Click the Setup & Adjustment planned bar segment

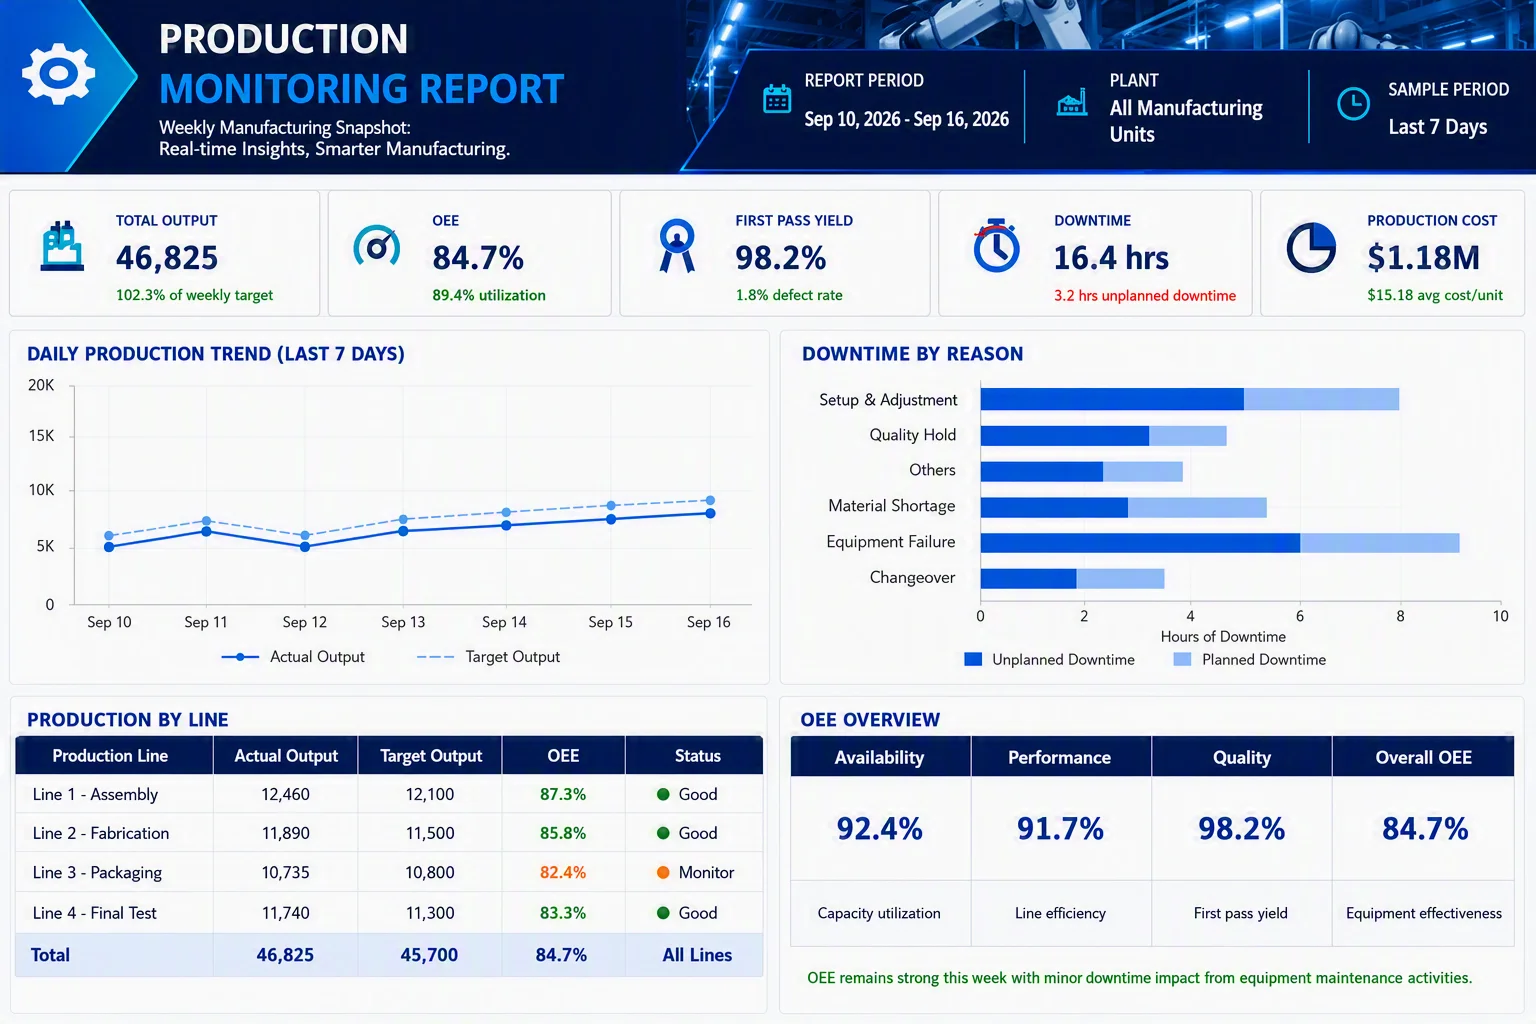(1321, 399)
